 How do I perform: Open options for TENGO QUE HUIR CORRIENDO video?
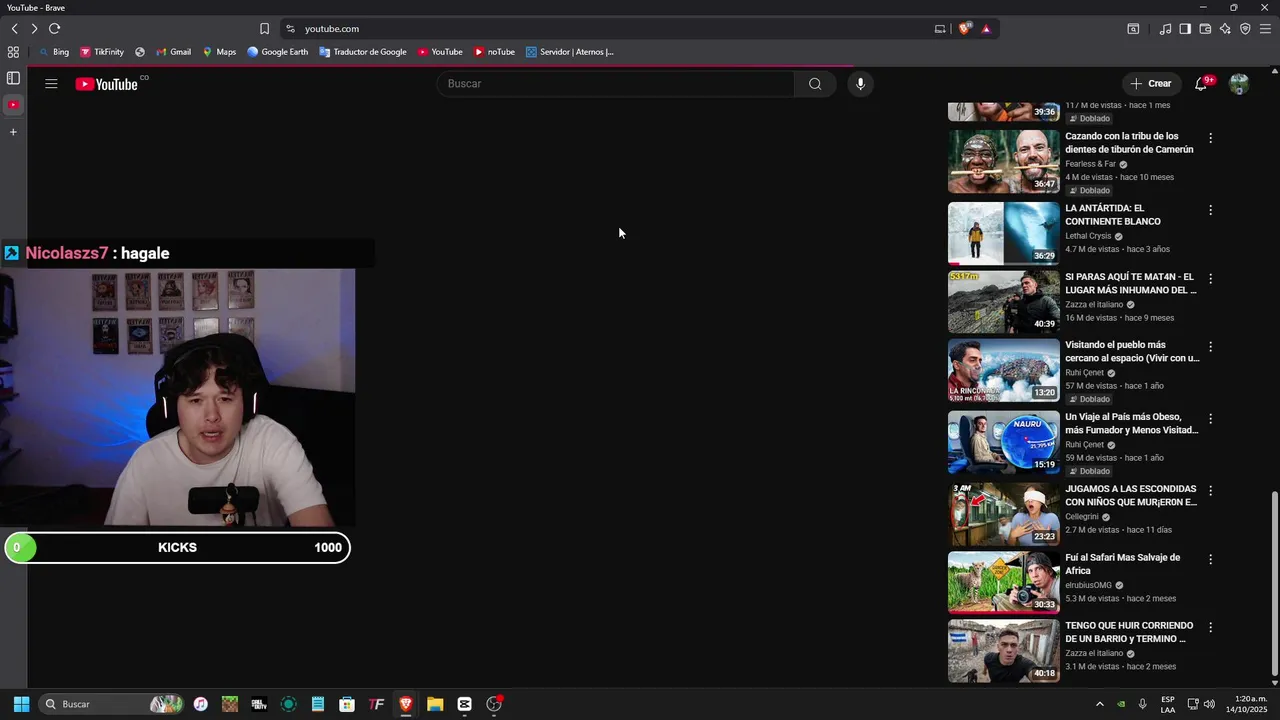[x=1210, y=628]
